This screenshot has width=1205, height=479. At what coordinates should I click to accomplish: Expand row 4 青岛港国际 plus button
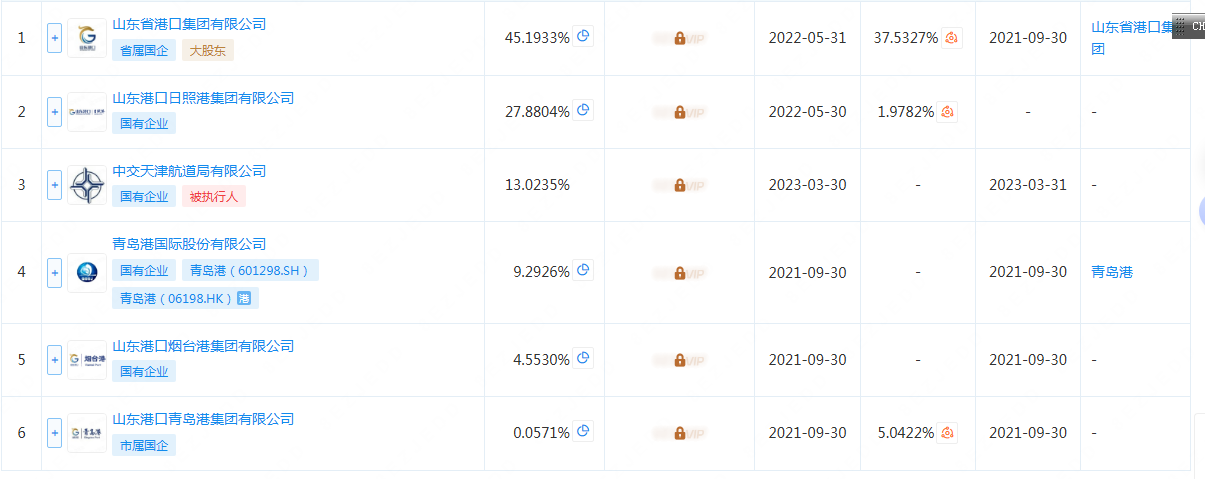point(54,272)
